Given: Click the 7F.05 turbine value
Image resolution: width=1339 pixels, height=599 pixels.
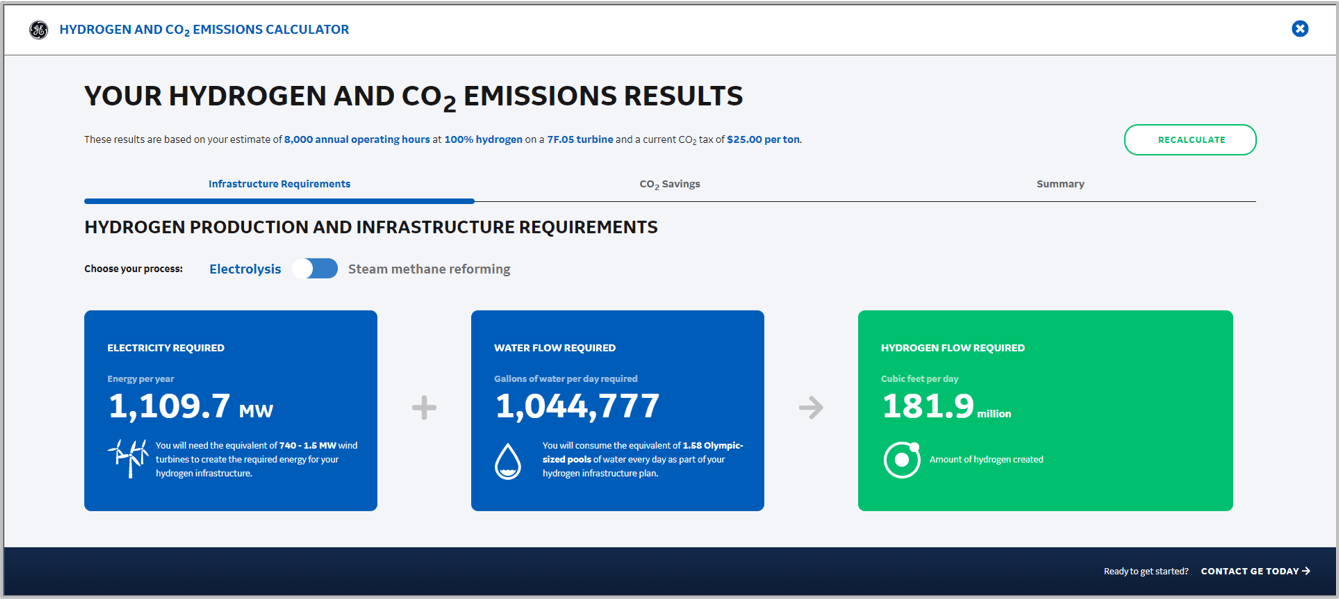Looking at the screenshot, I should coord(580,140).
